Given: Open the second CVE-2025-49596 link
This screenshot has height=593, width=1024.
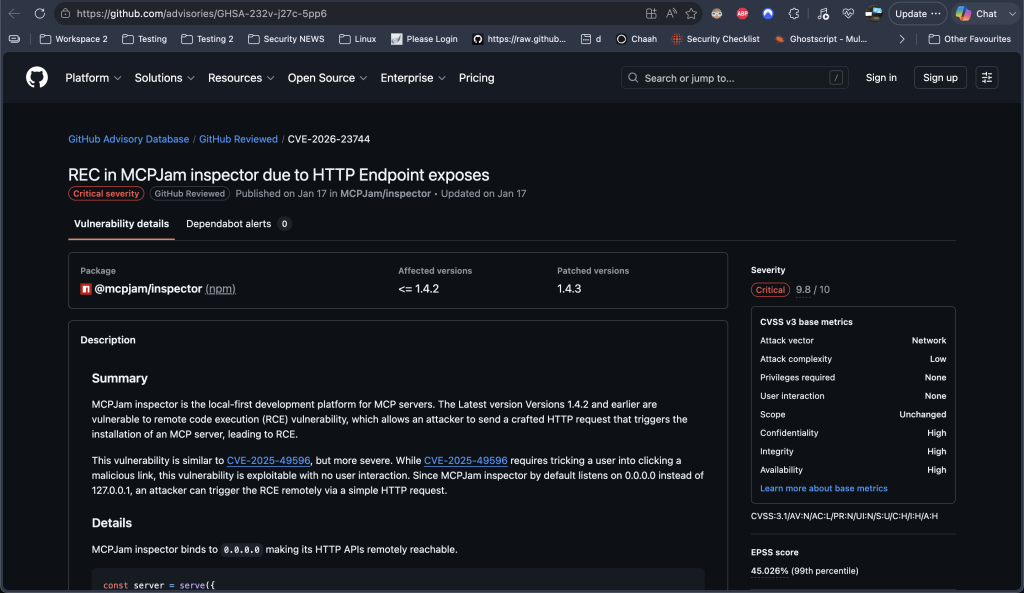Looking at the screenshot, I should click(466, 460).
